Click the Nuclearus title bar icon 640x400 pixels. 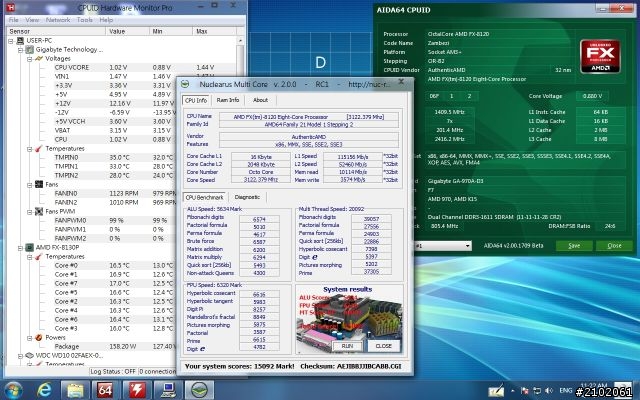pyautogui.click(x=185, y=84)
